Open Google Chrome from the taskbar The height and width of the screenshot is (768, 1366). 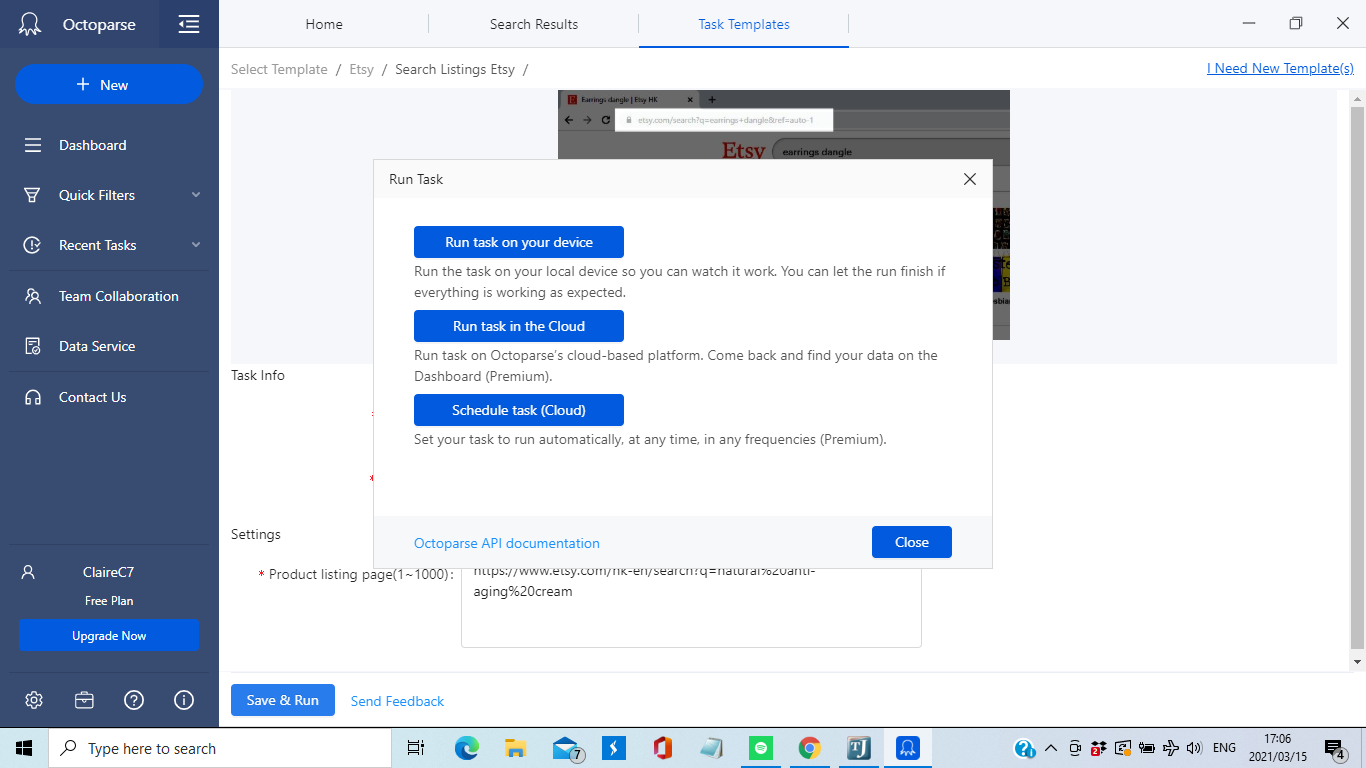[810, 748]
